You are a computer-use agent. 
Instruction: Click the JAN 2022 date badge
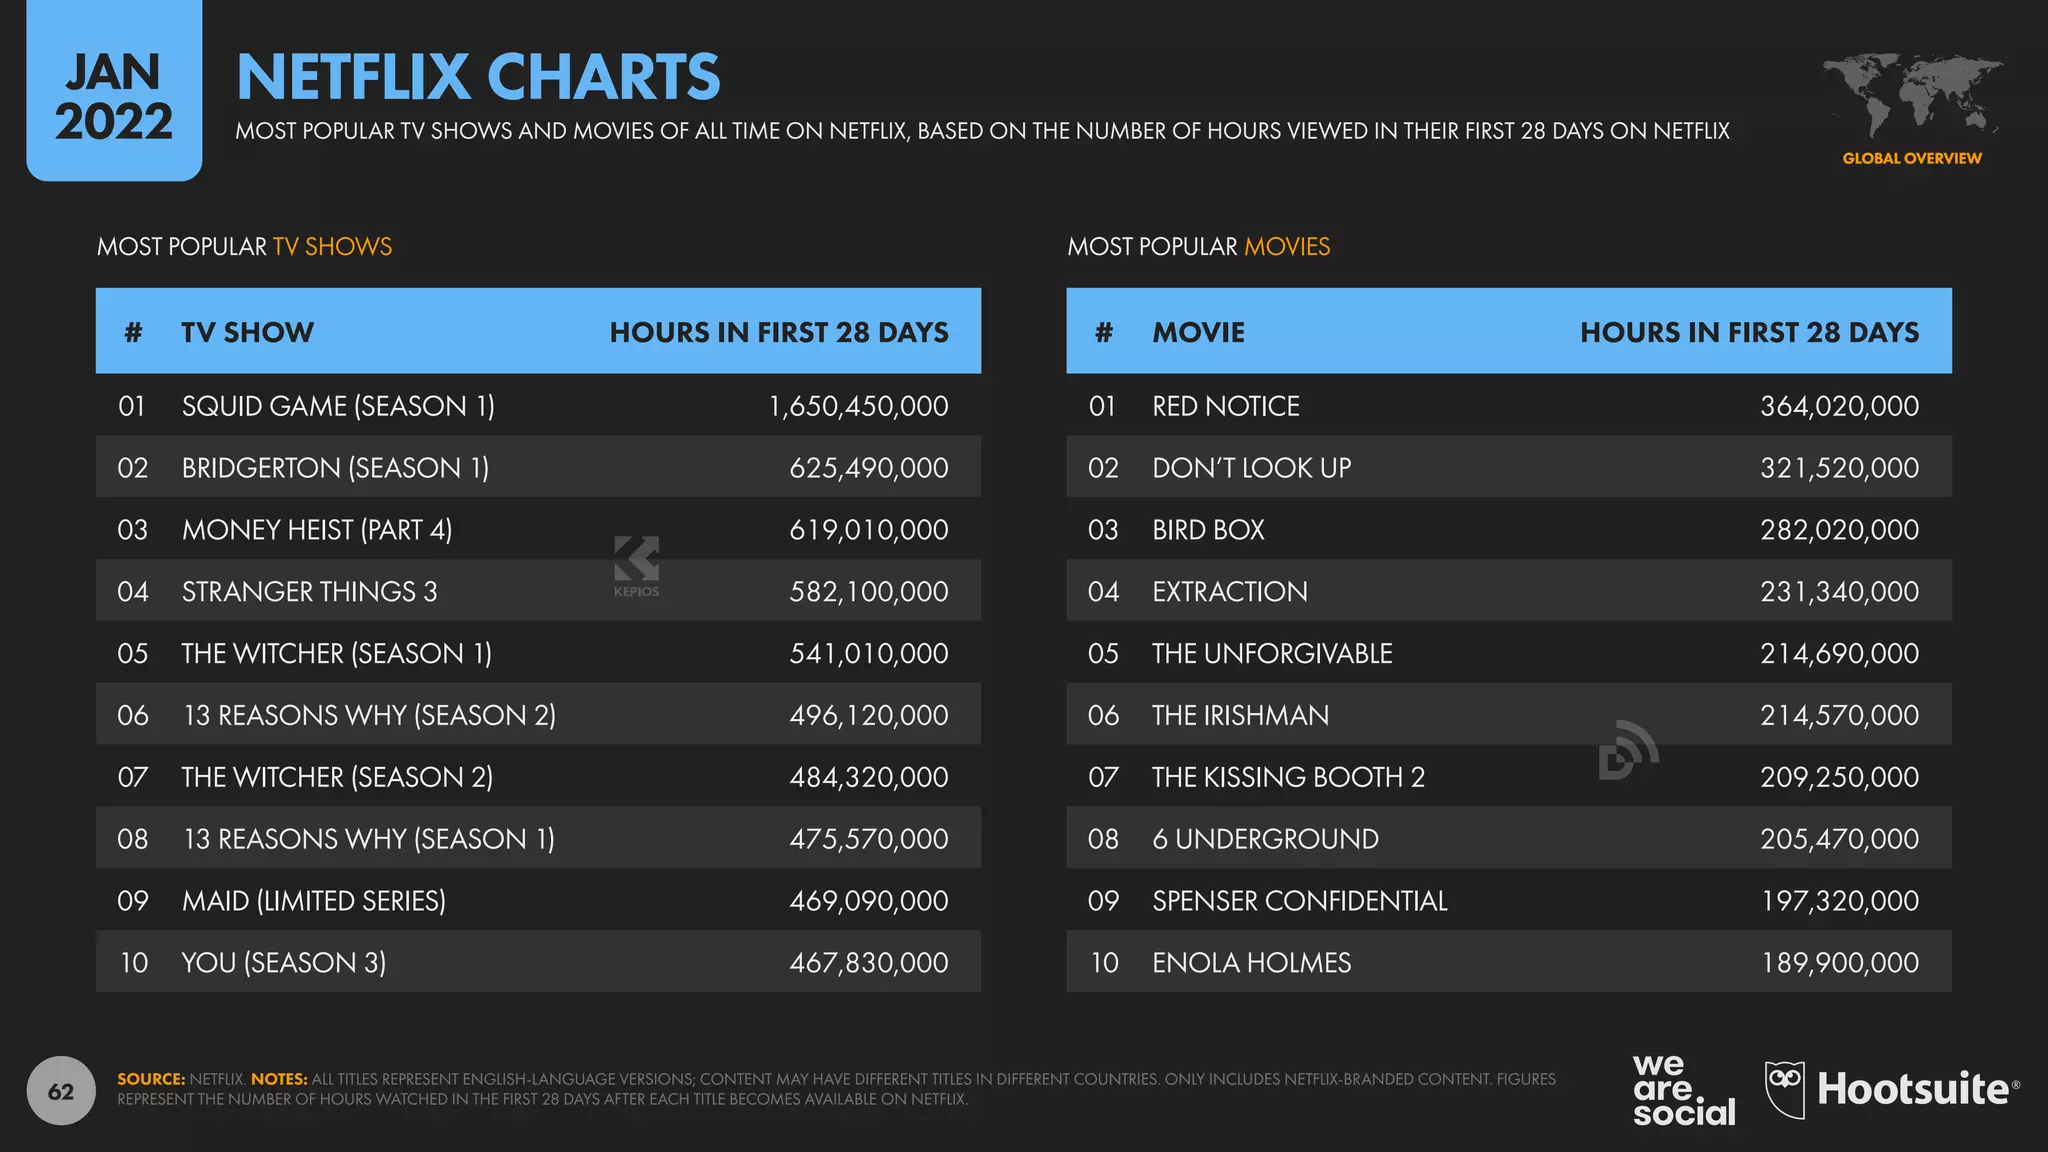click(114, 97)
